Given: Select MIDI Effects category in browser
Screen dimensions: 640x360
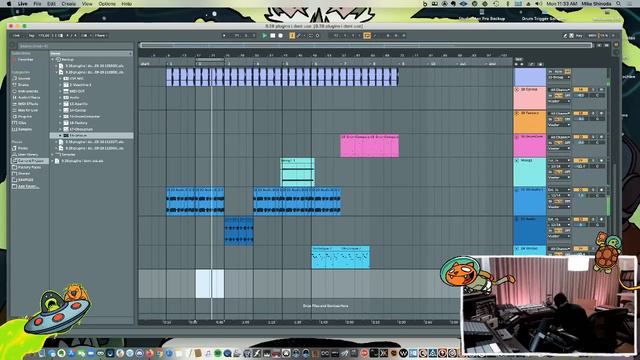Looking at the screenshot, I should [x=28, y=104].
